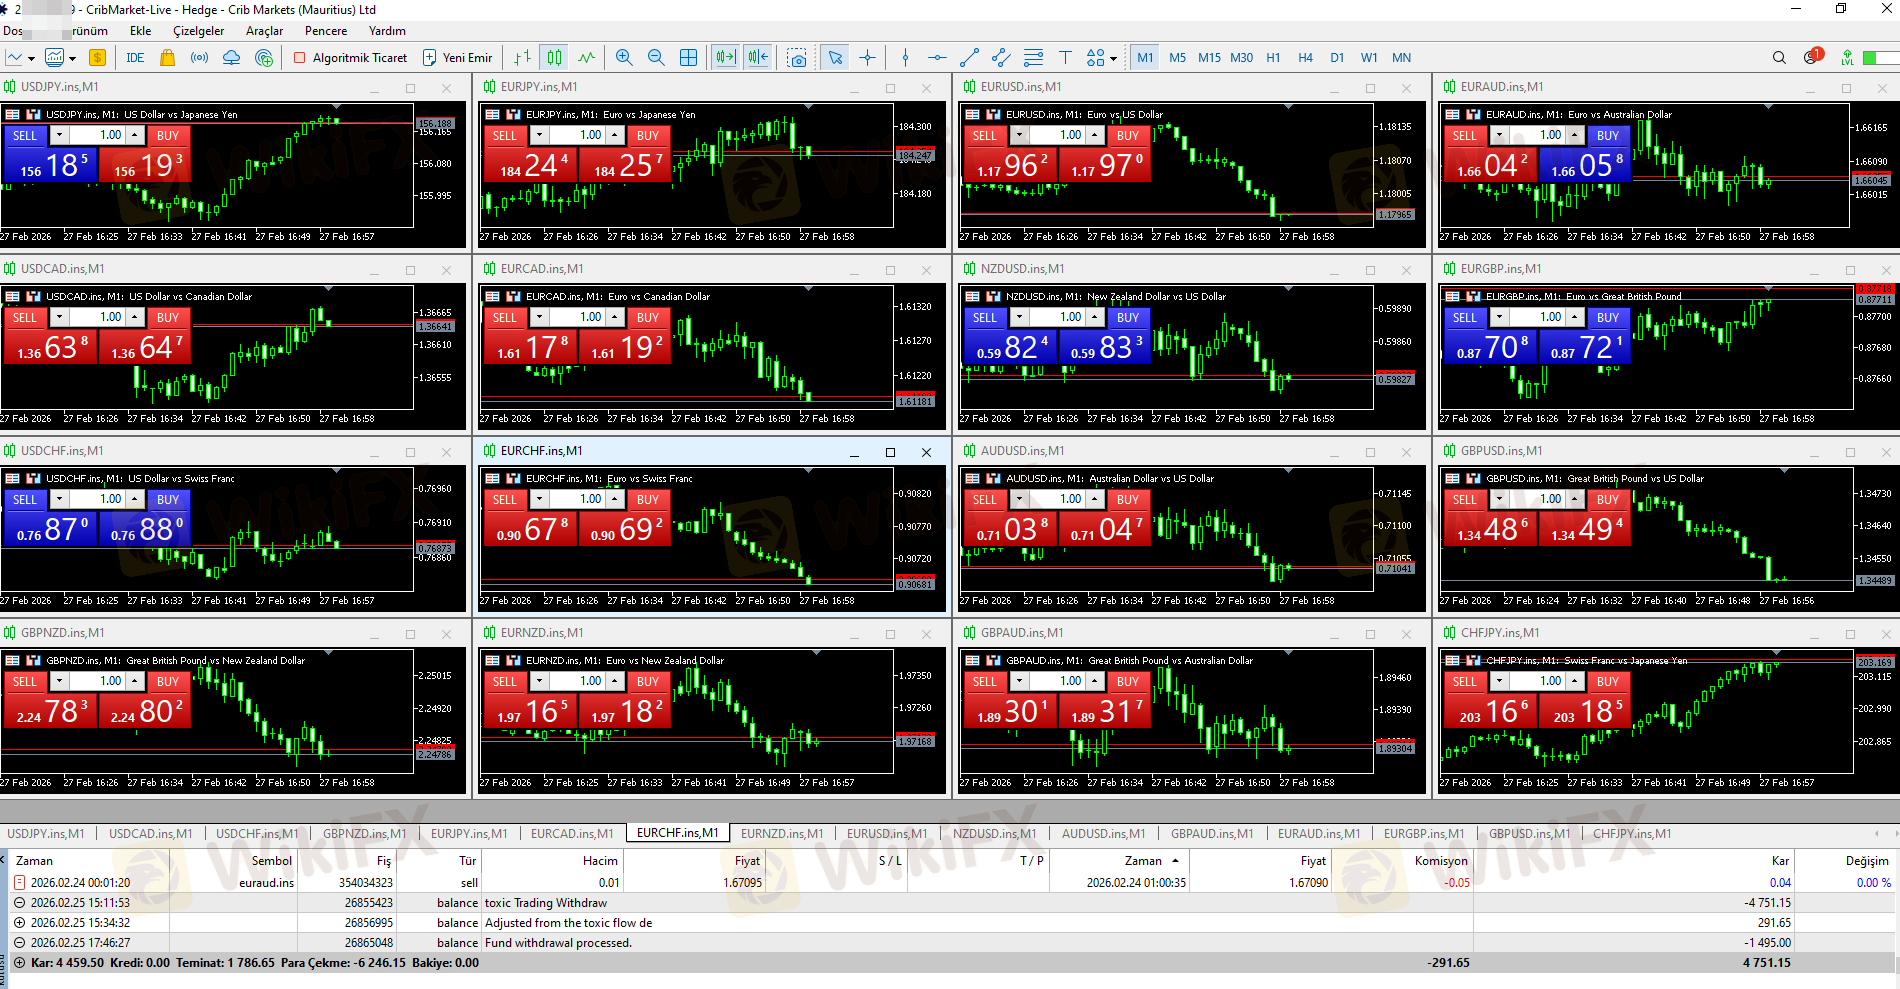Open the indicators list dropdown arrow

[72, 58]
